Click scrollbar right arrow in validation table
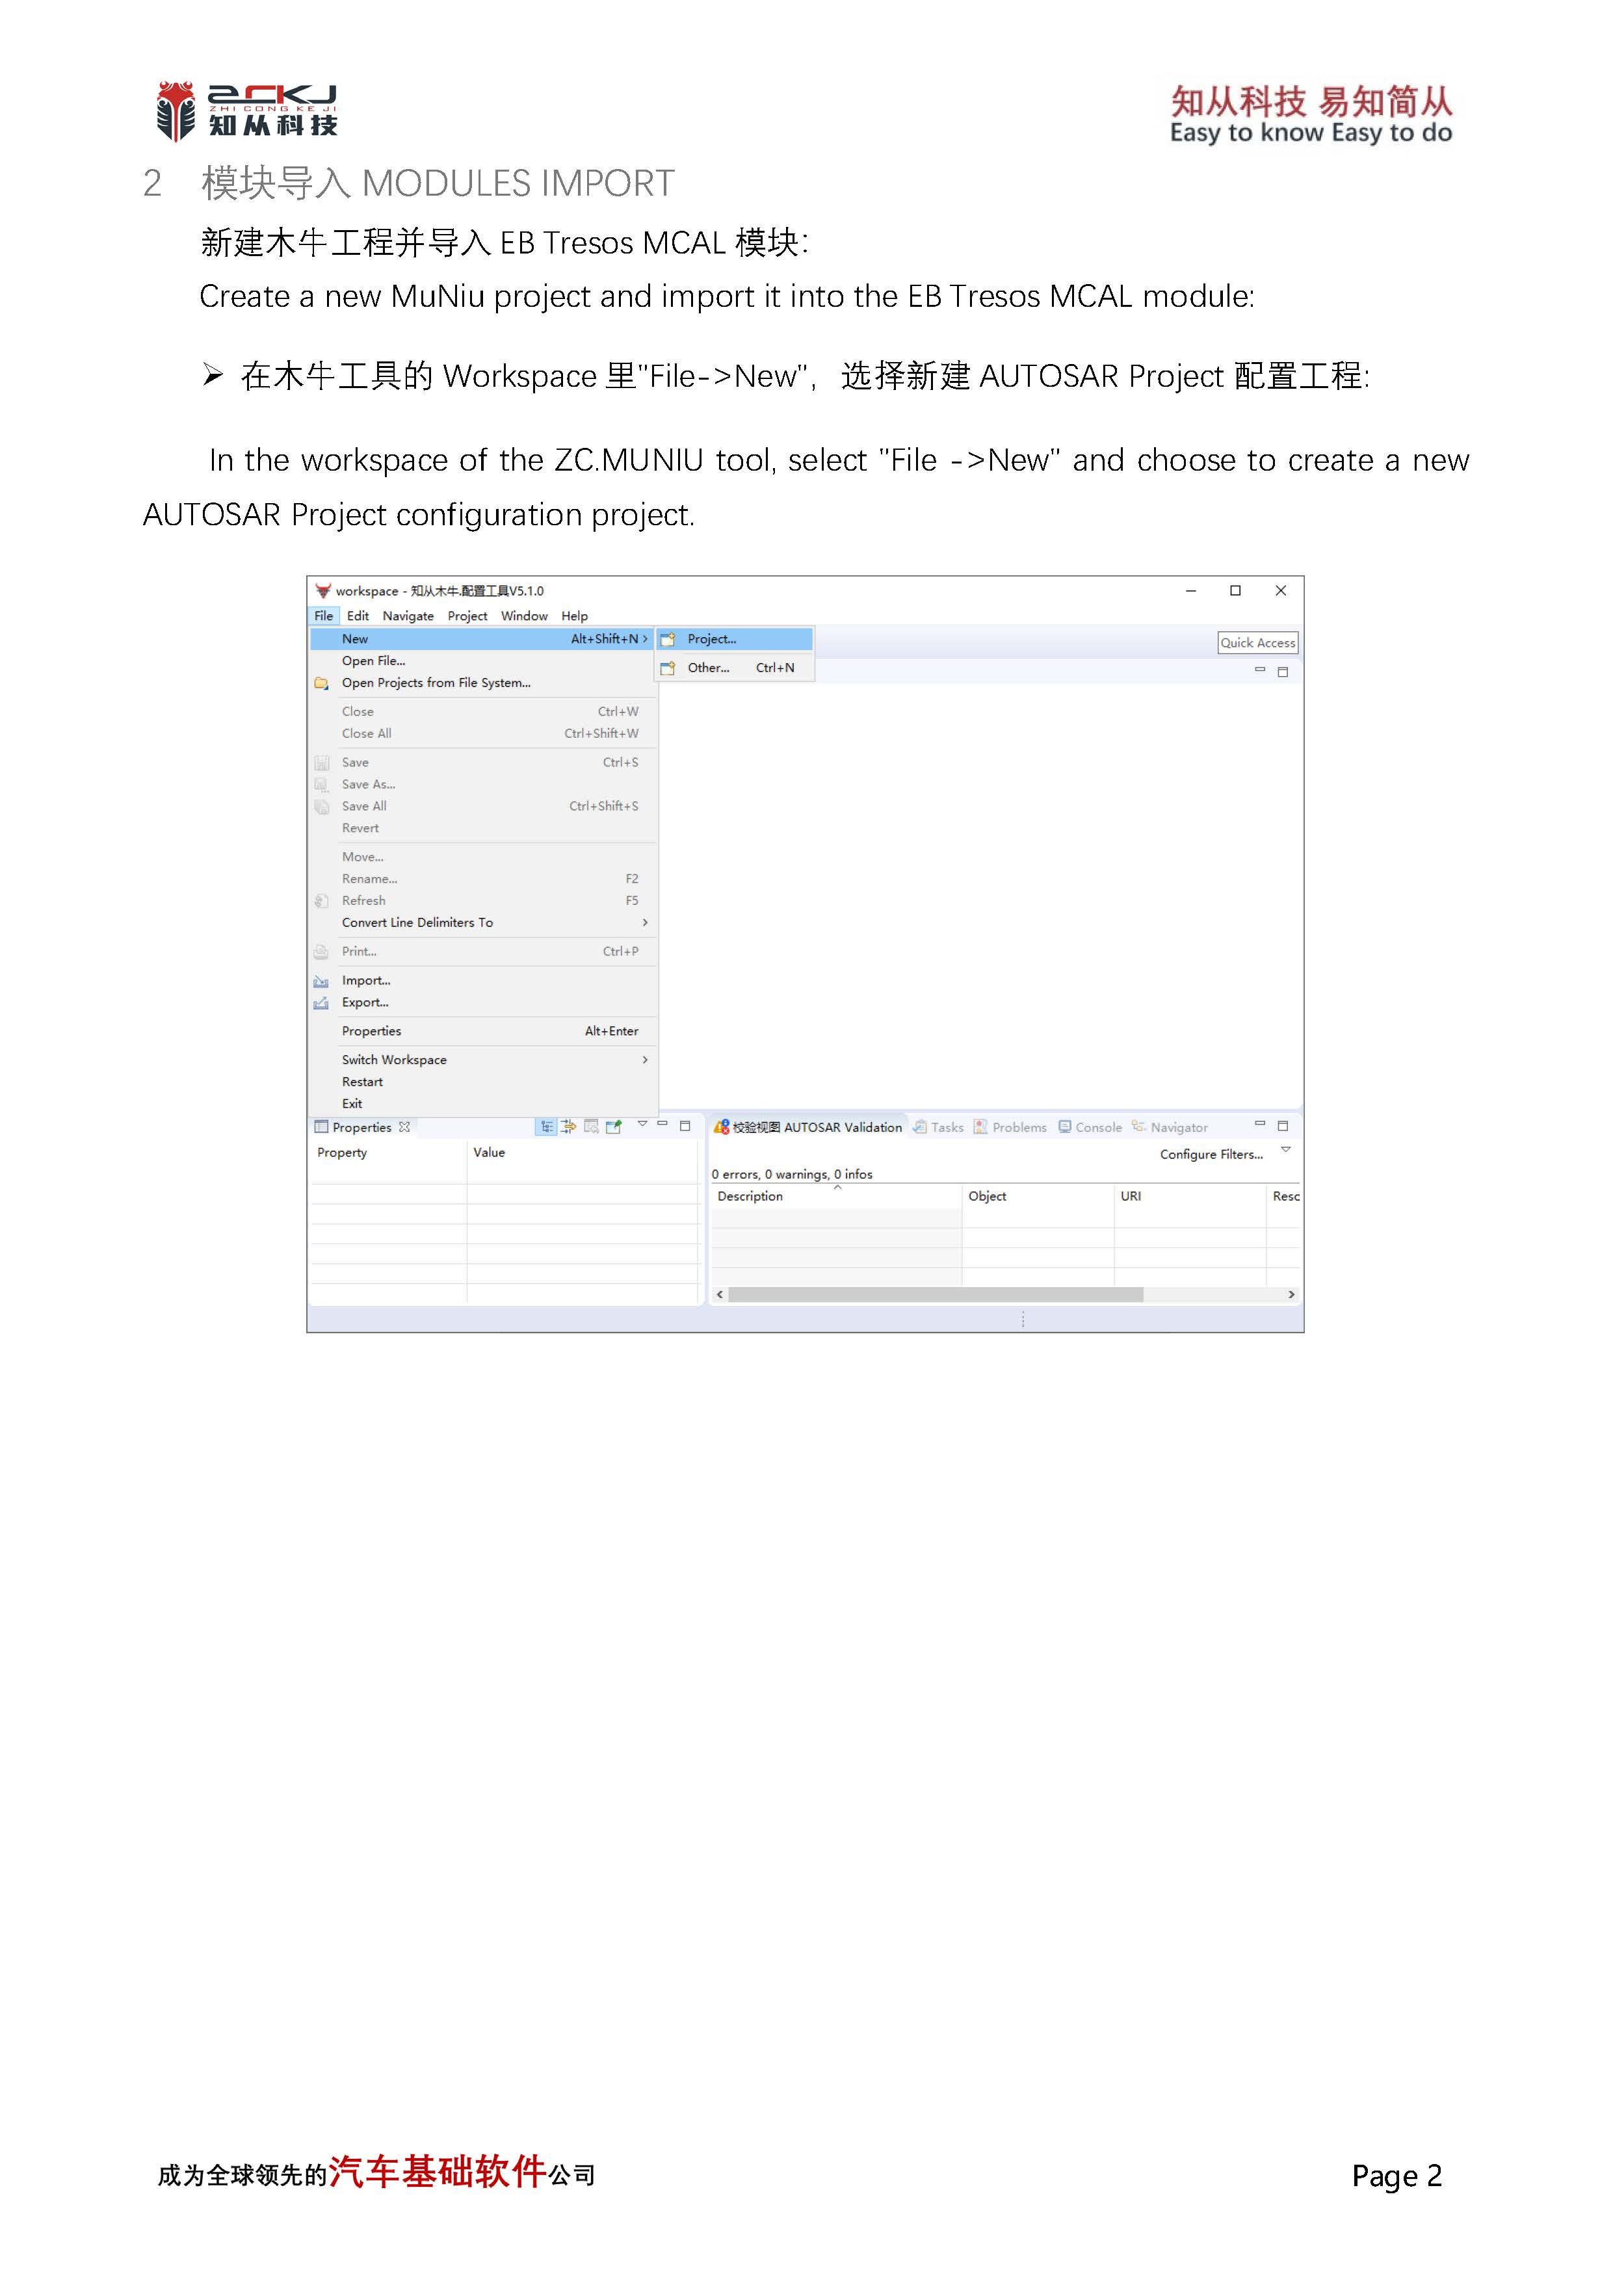This screenshot has width=1613, height=2296. click(1291, 1295)
